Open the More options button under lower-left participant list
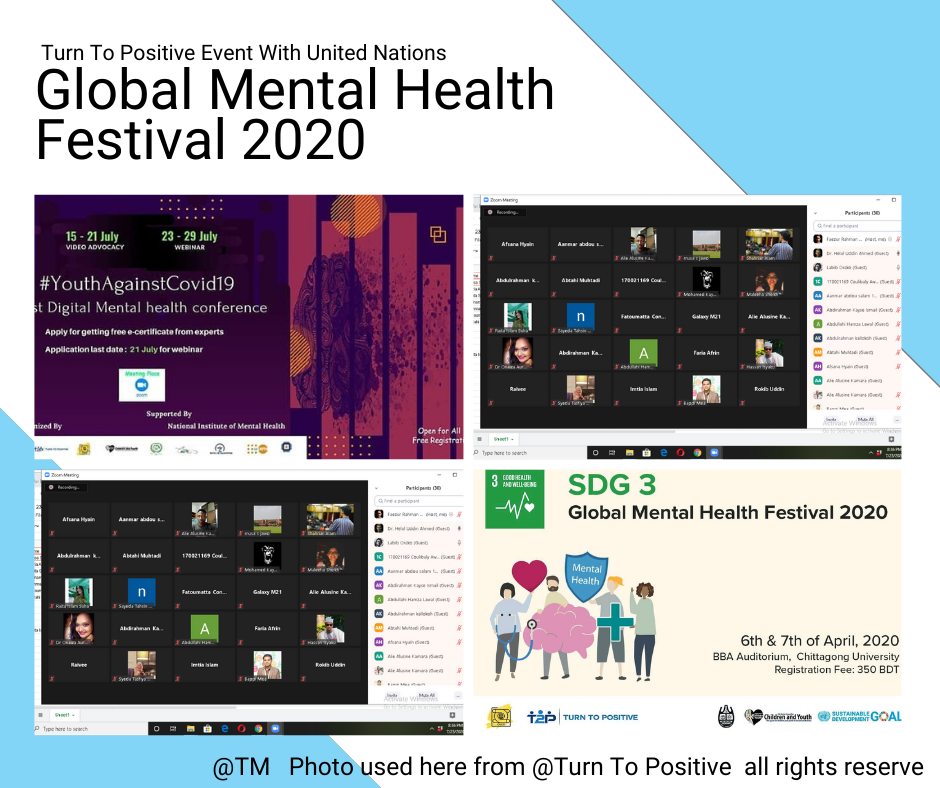This screenshot has height=788, width=940. pyautogui.click(x=458, y=696)
